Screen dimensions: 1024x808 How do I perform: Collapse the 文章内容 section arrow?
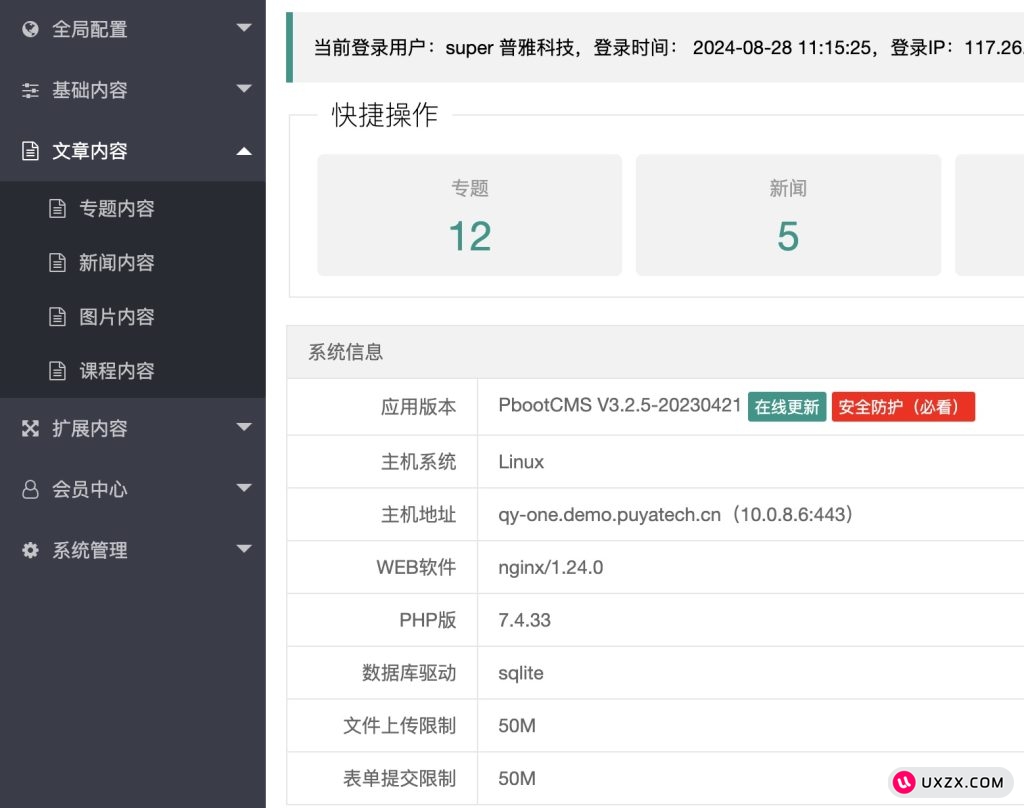point(244,151)
